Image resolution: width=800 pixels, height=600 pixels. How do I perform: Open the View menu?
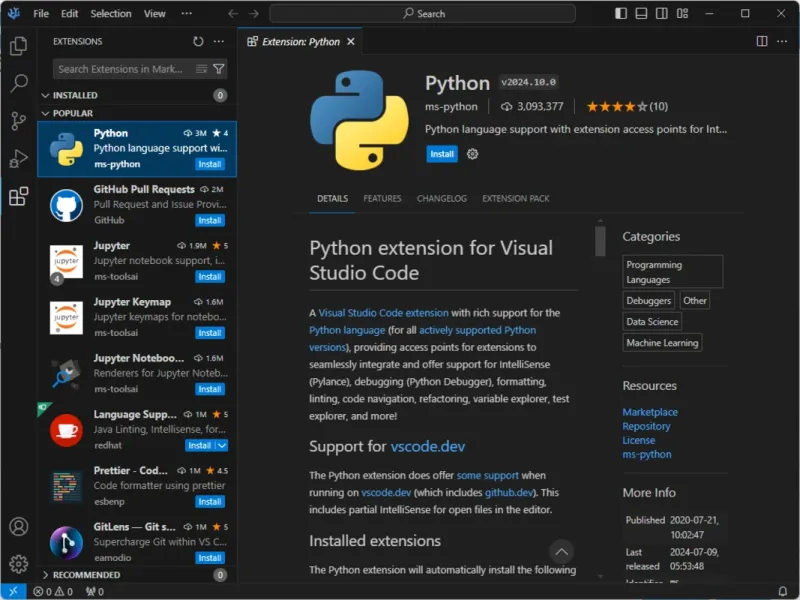pyautogui.click(x=154, y=14)
